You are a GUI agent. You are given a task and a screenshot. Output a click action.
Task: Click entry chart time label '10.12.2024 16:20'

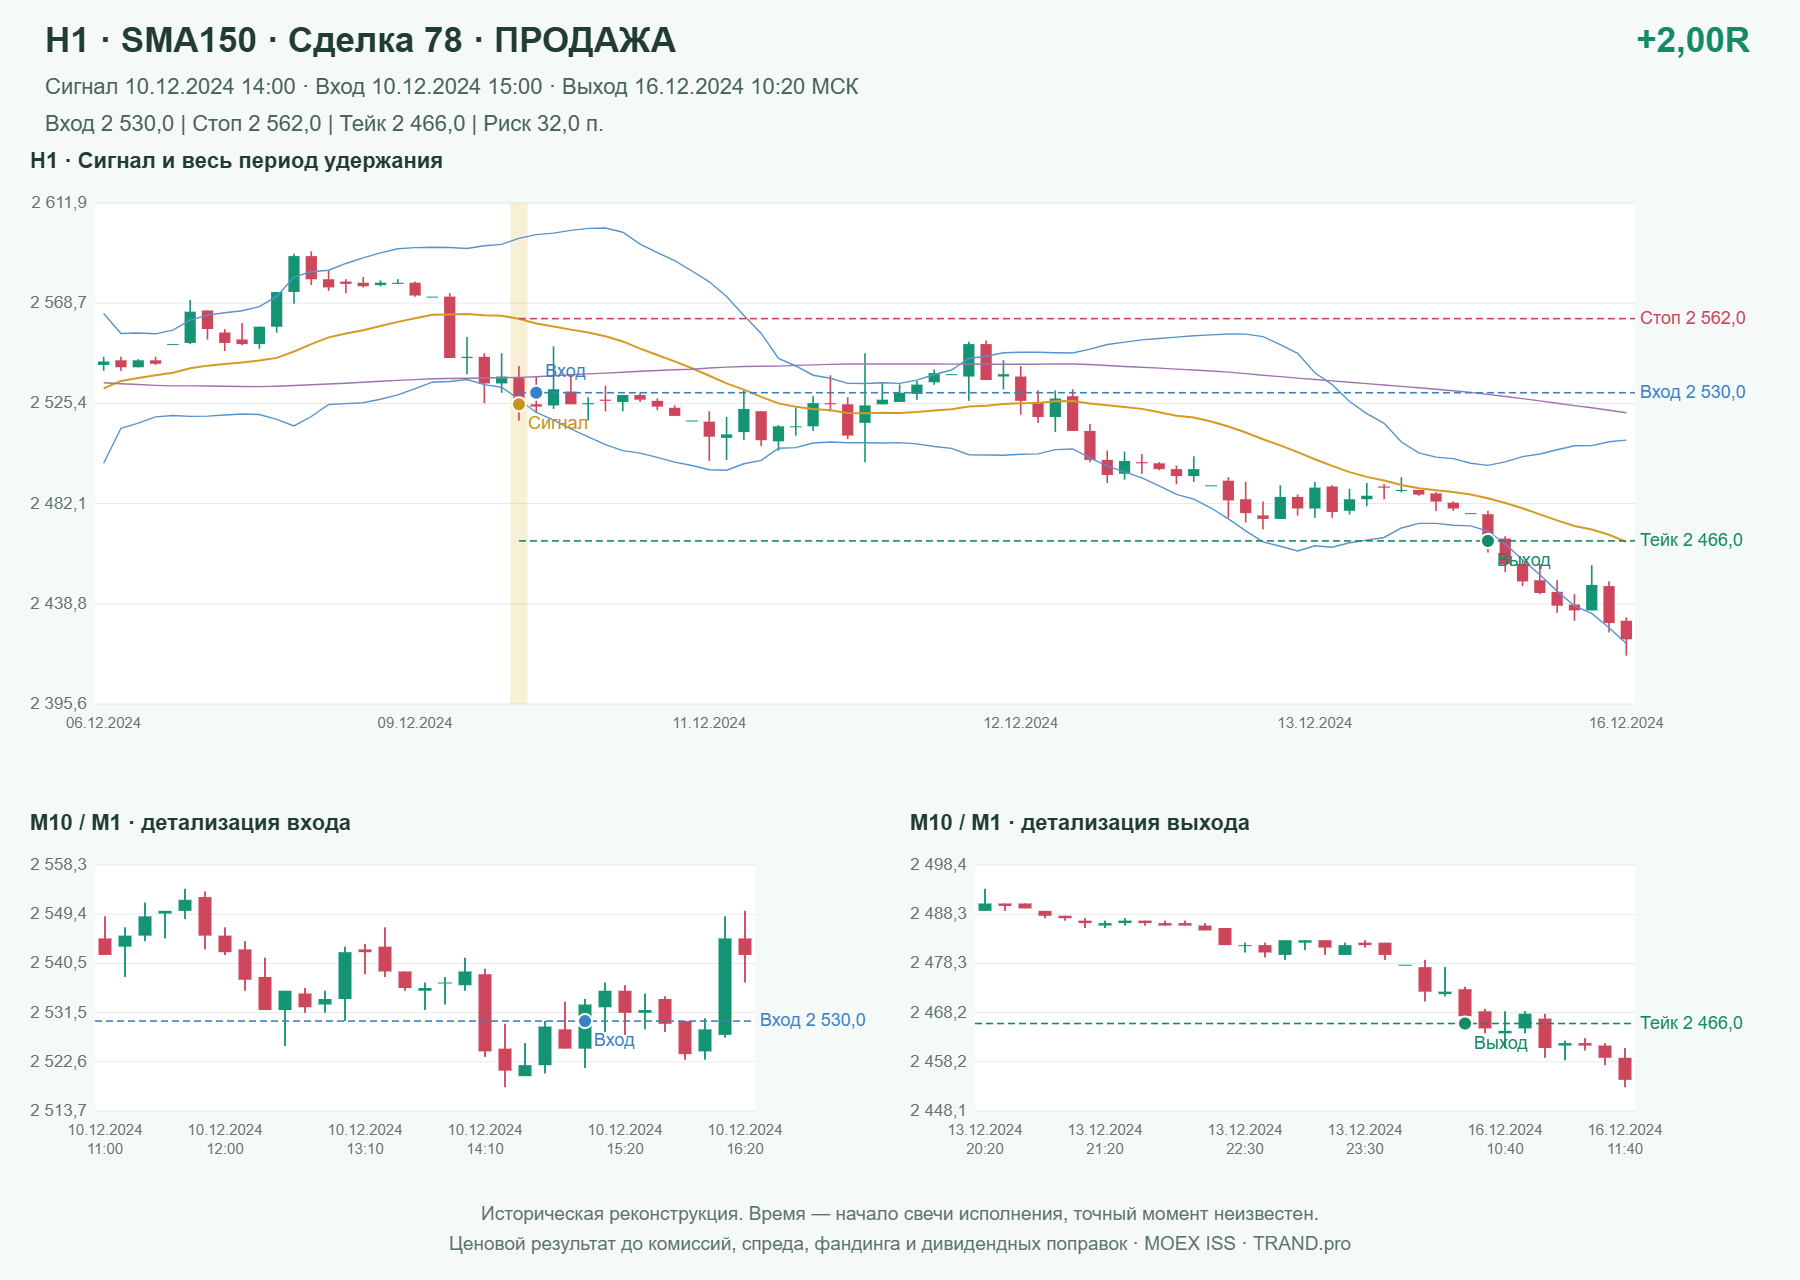pos(745,1139)
